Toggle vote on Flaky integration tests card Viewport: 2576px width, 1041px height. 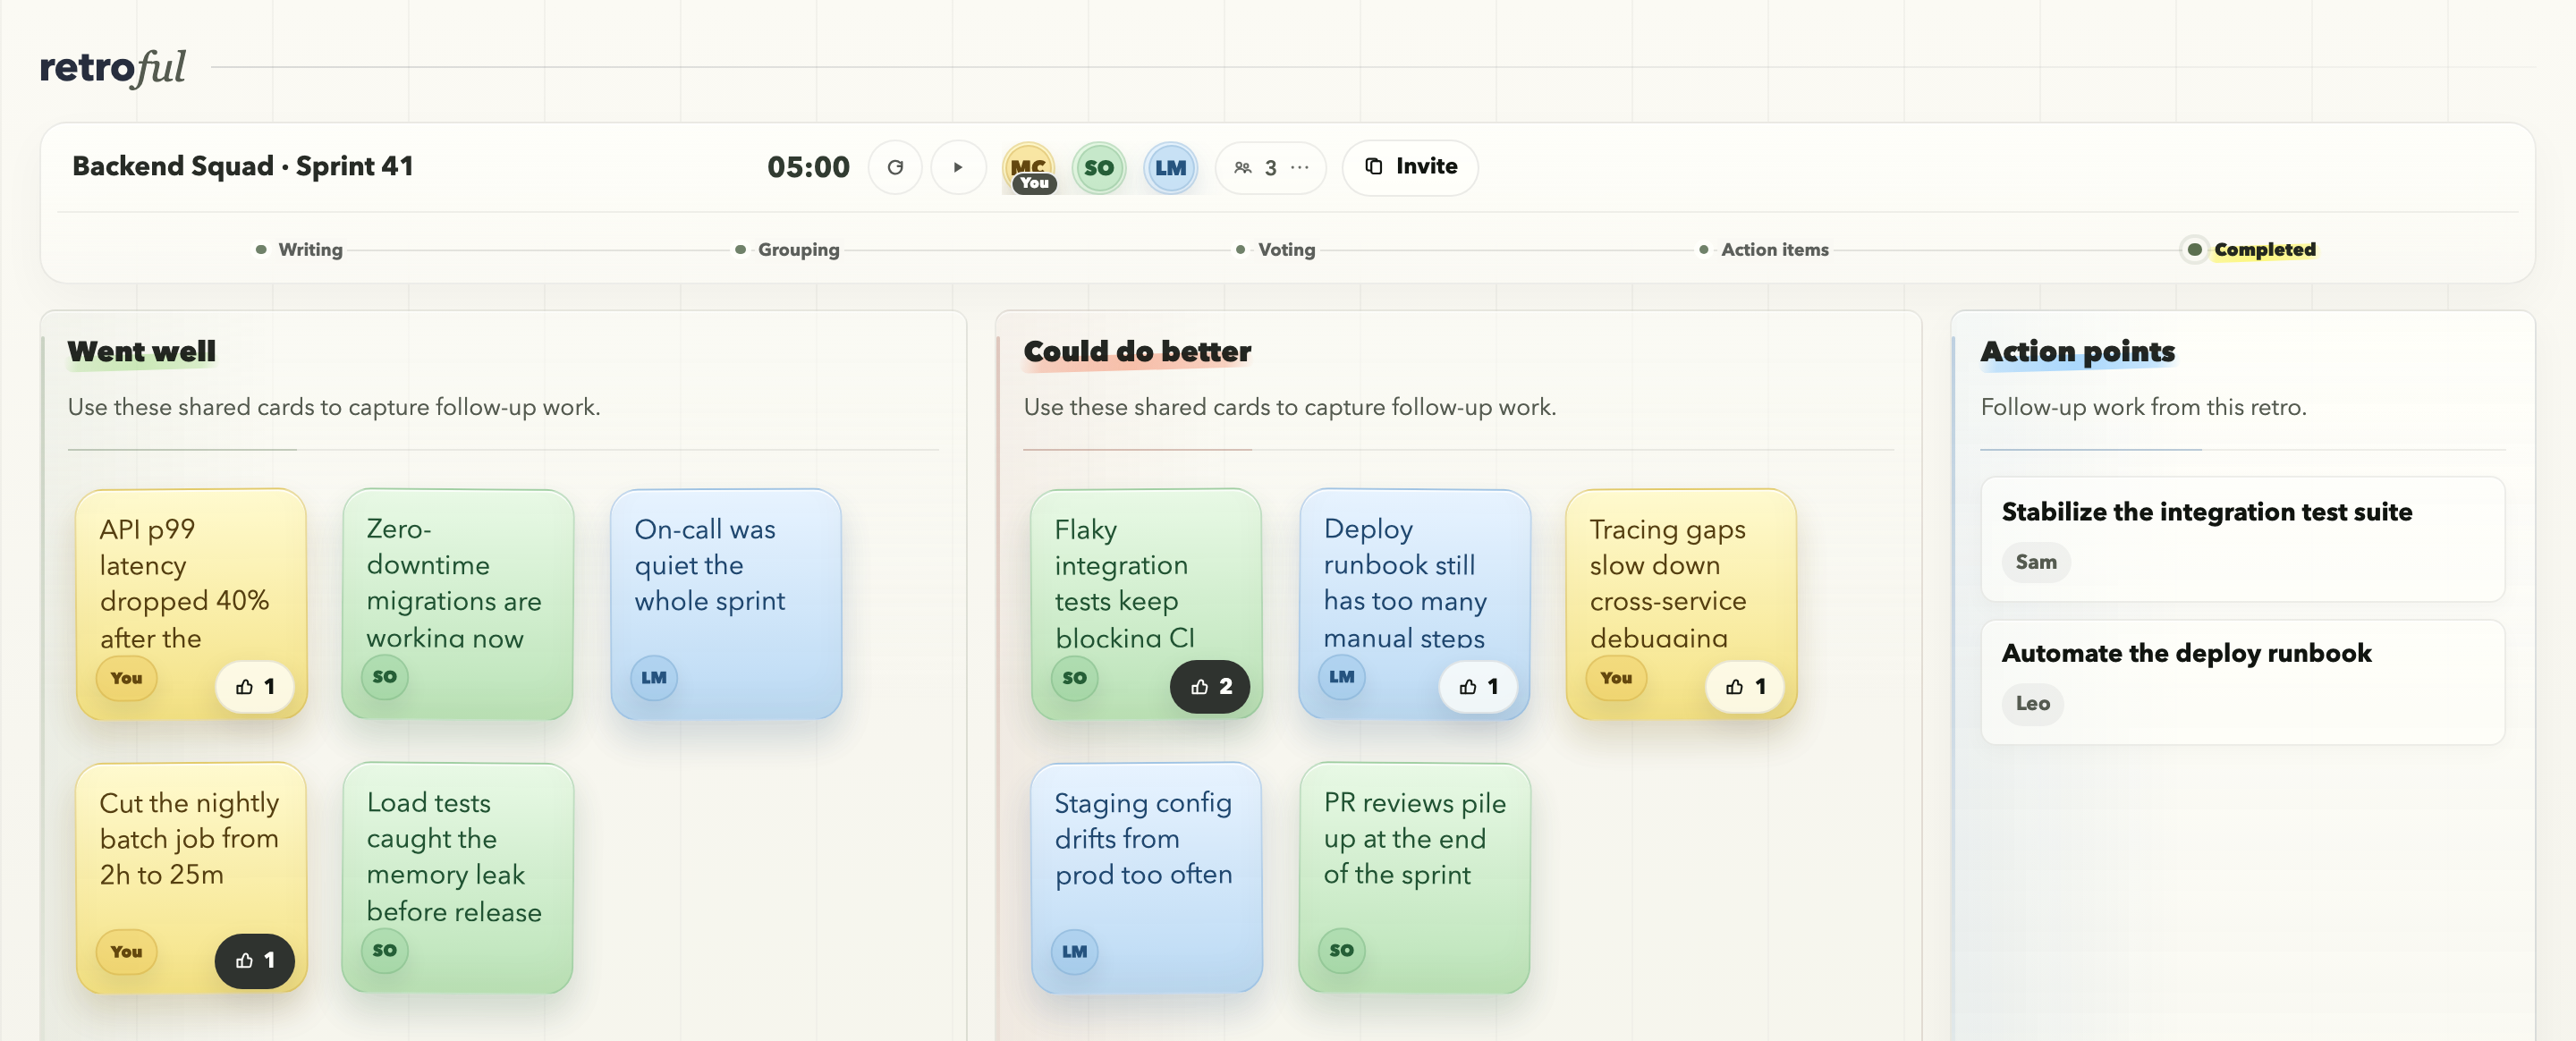(1210, 687)
